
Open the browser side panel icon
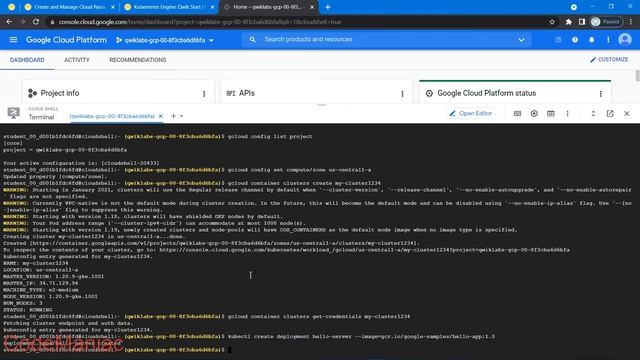582,22
